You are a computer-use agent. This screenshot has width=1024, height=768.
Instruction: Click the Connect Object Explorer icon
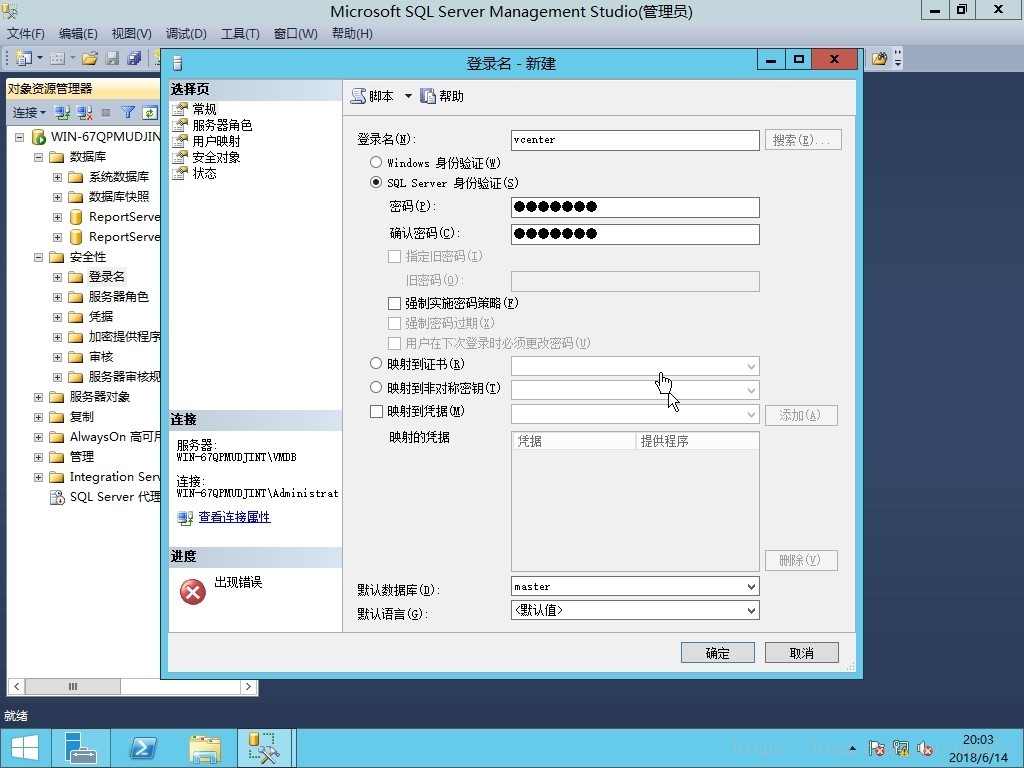pos(62,112)
